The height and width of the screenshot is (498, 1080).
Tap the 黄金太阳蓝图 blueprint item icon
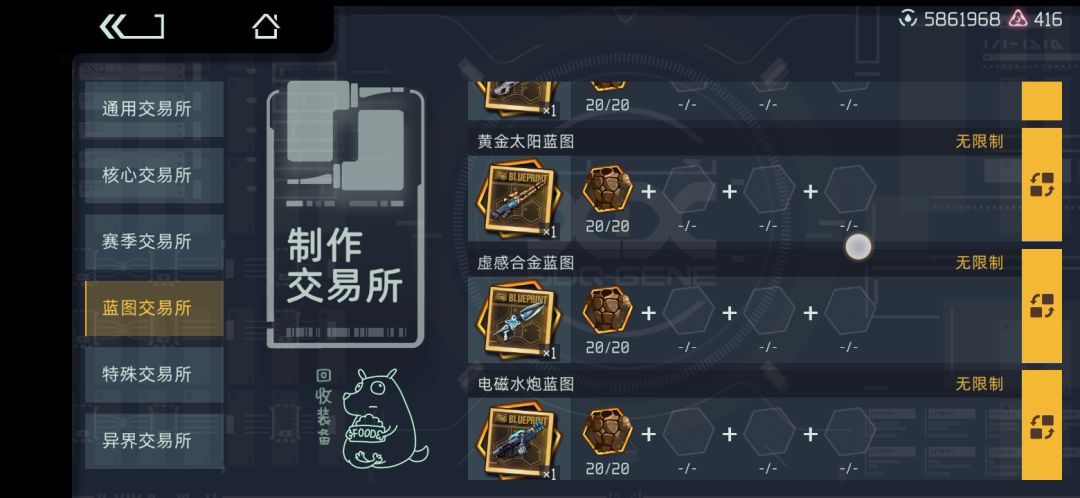click(519, 198)
